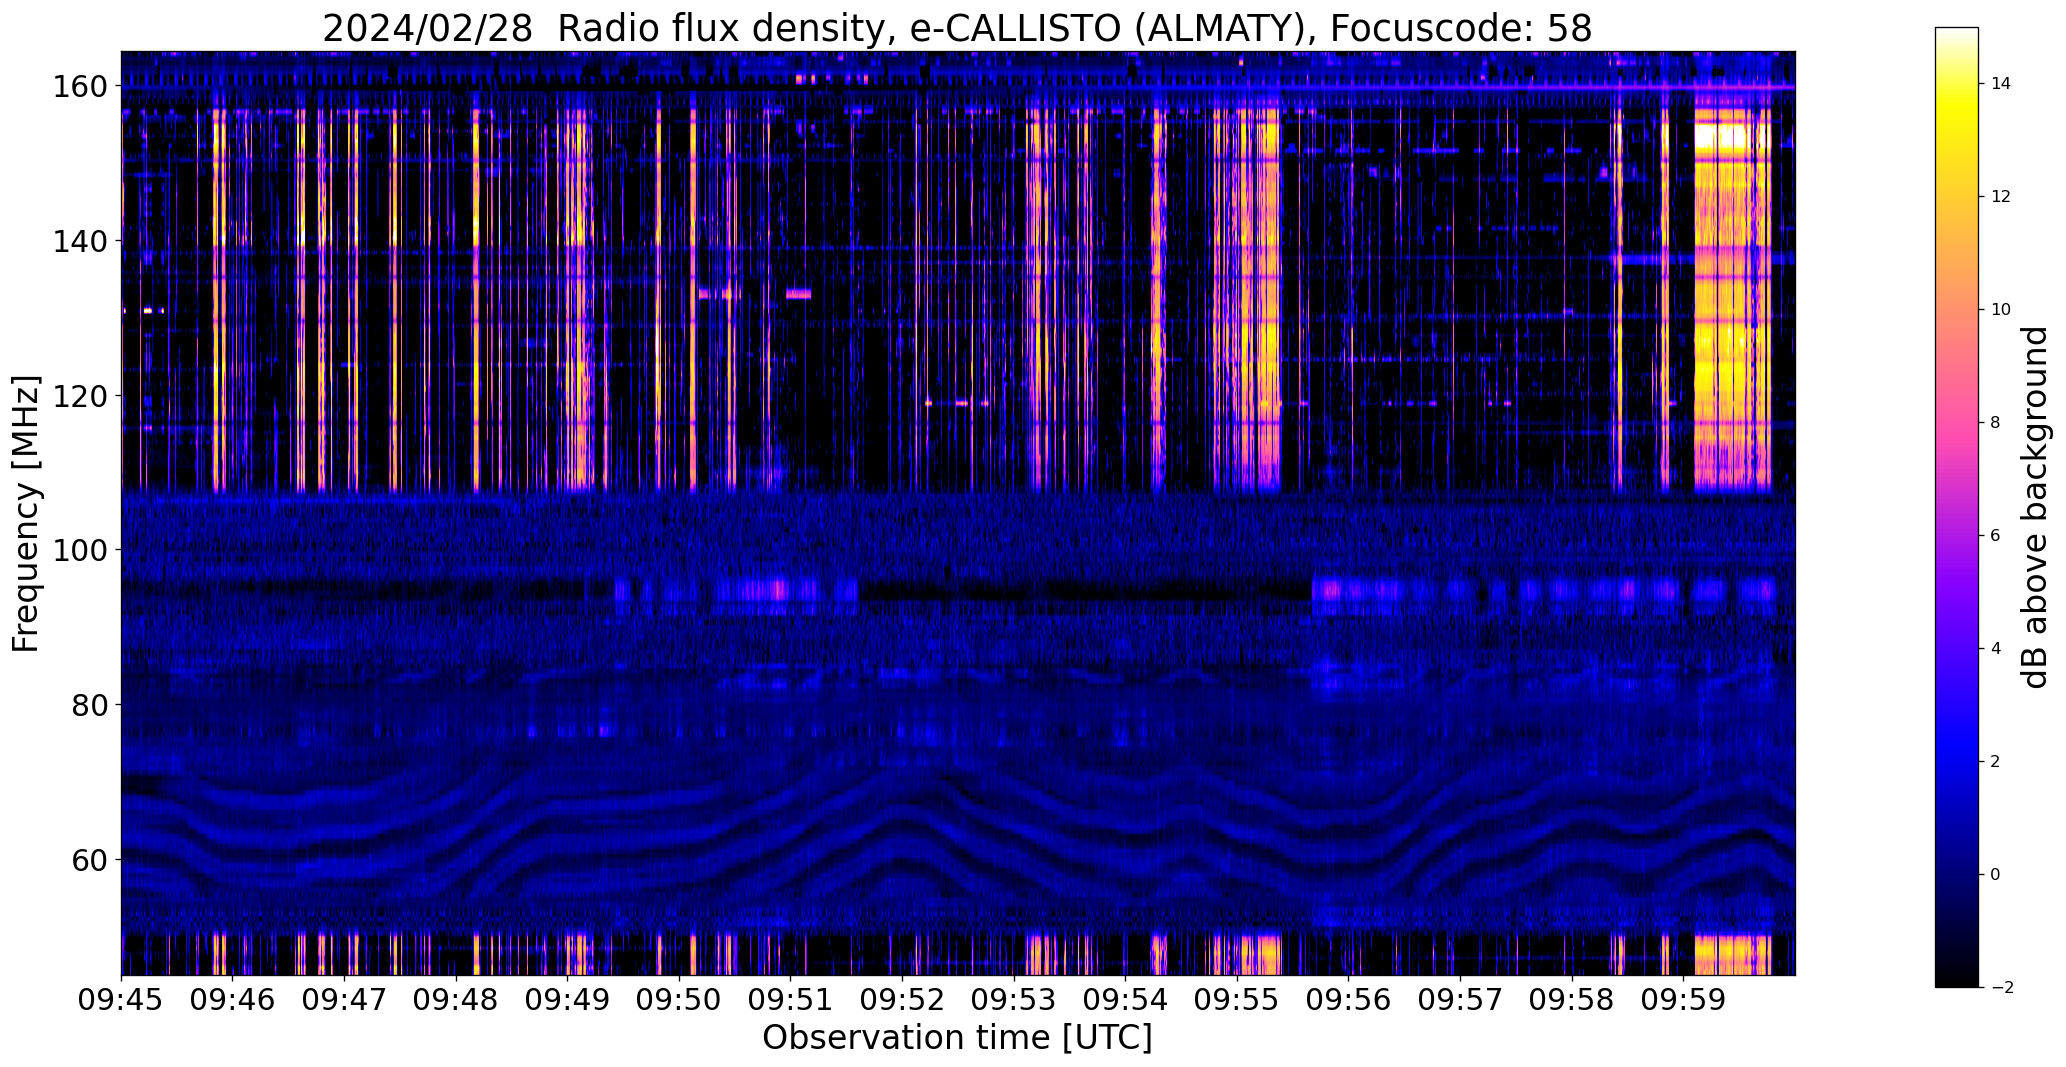Viewport: 2066px width, 1067px height.
Task: Click the 'Observation time [UTC]' axis label
Action: tap(957, 1038)
